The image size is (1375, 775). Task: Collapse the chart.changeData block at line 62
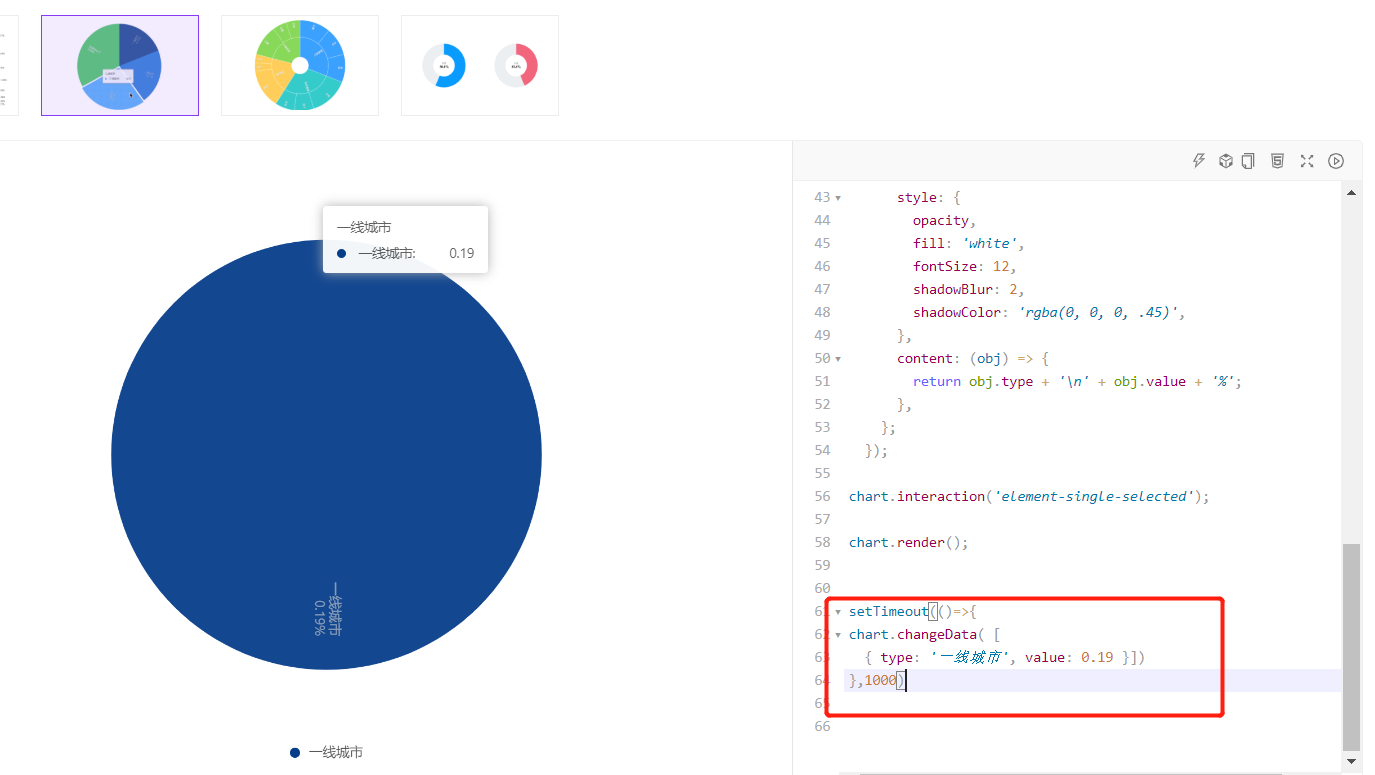pos(836,634)
